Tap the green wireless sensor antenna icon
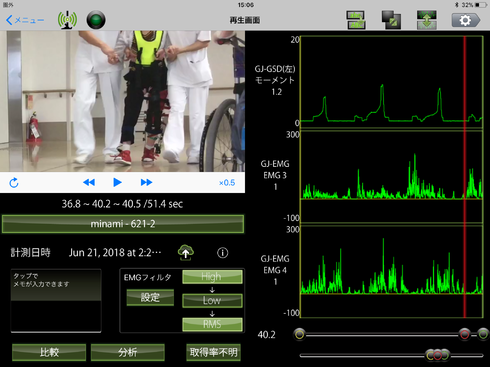This screenshot has width=490, height=367. (67, 20)
